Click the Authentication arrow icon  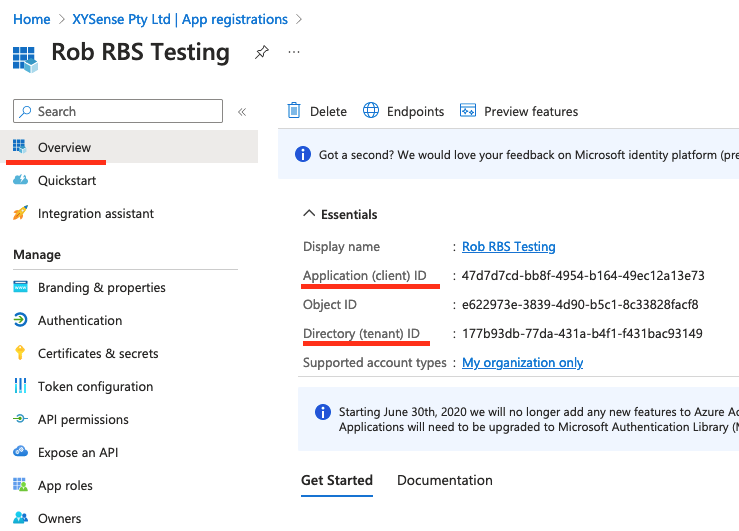tap(20, 320)
